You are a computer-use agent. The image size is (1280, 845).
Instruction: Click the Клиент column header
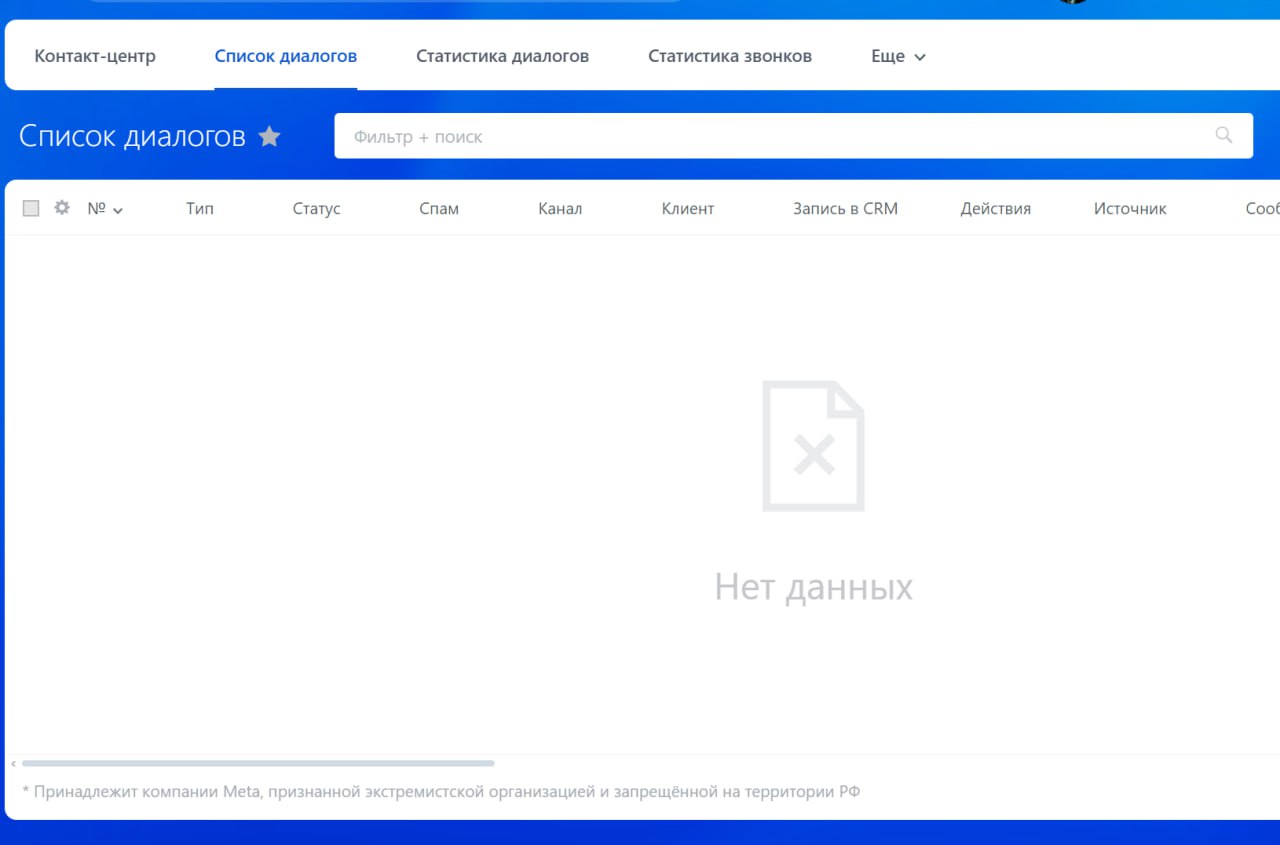tap(688, 209)
